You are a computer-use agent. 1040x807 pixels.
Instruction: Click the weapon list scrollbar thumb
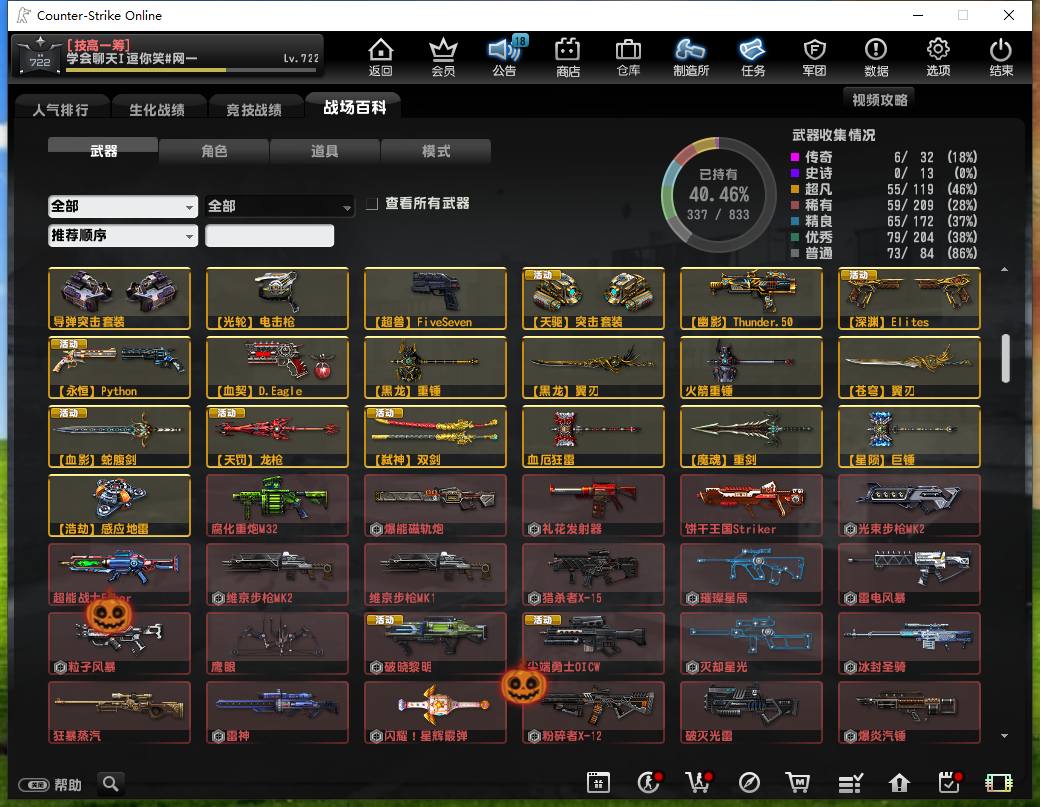(1006, 357)
